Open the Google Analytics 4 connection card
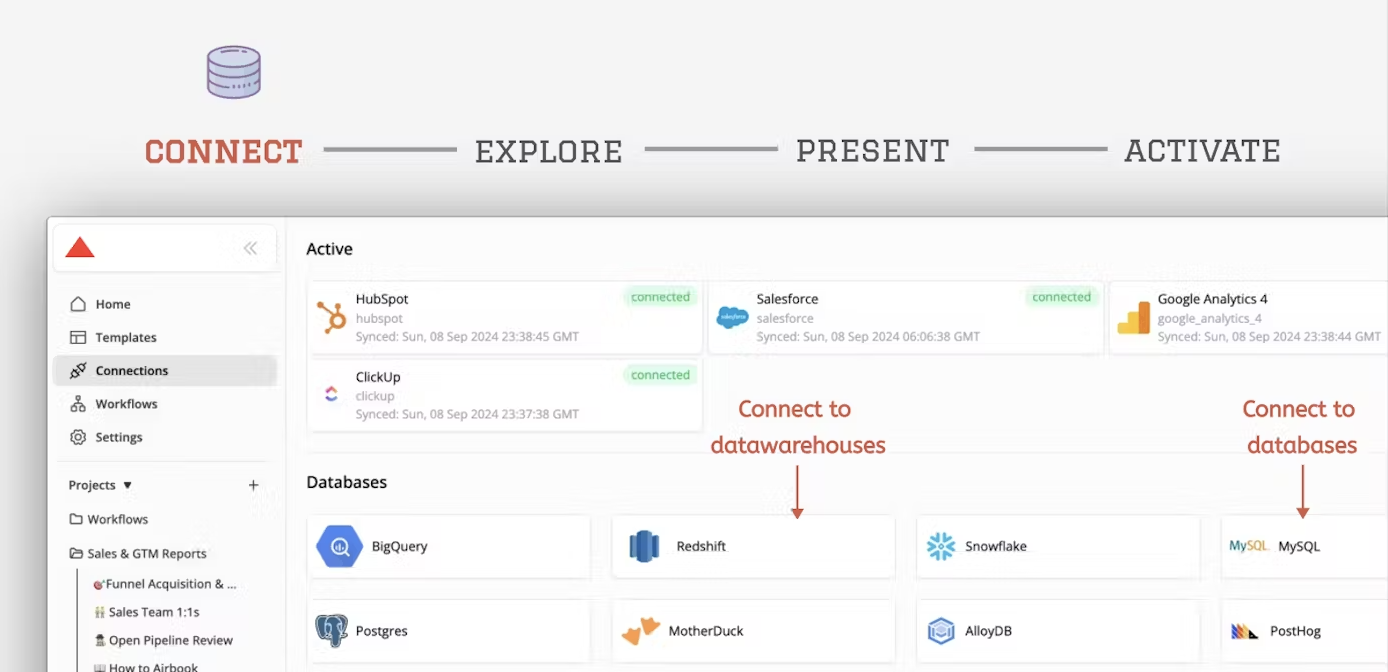Viewport: 1388px width, 672px height. 1249,318
